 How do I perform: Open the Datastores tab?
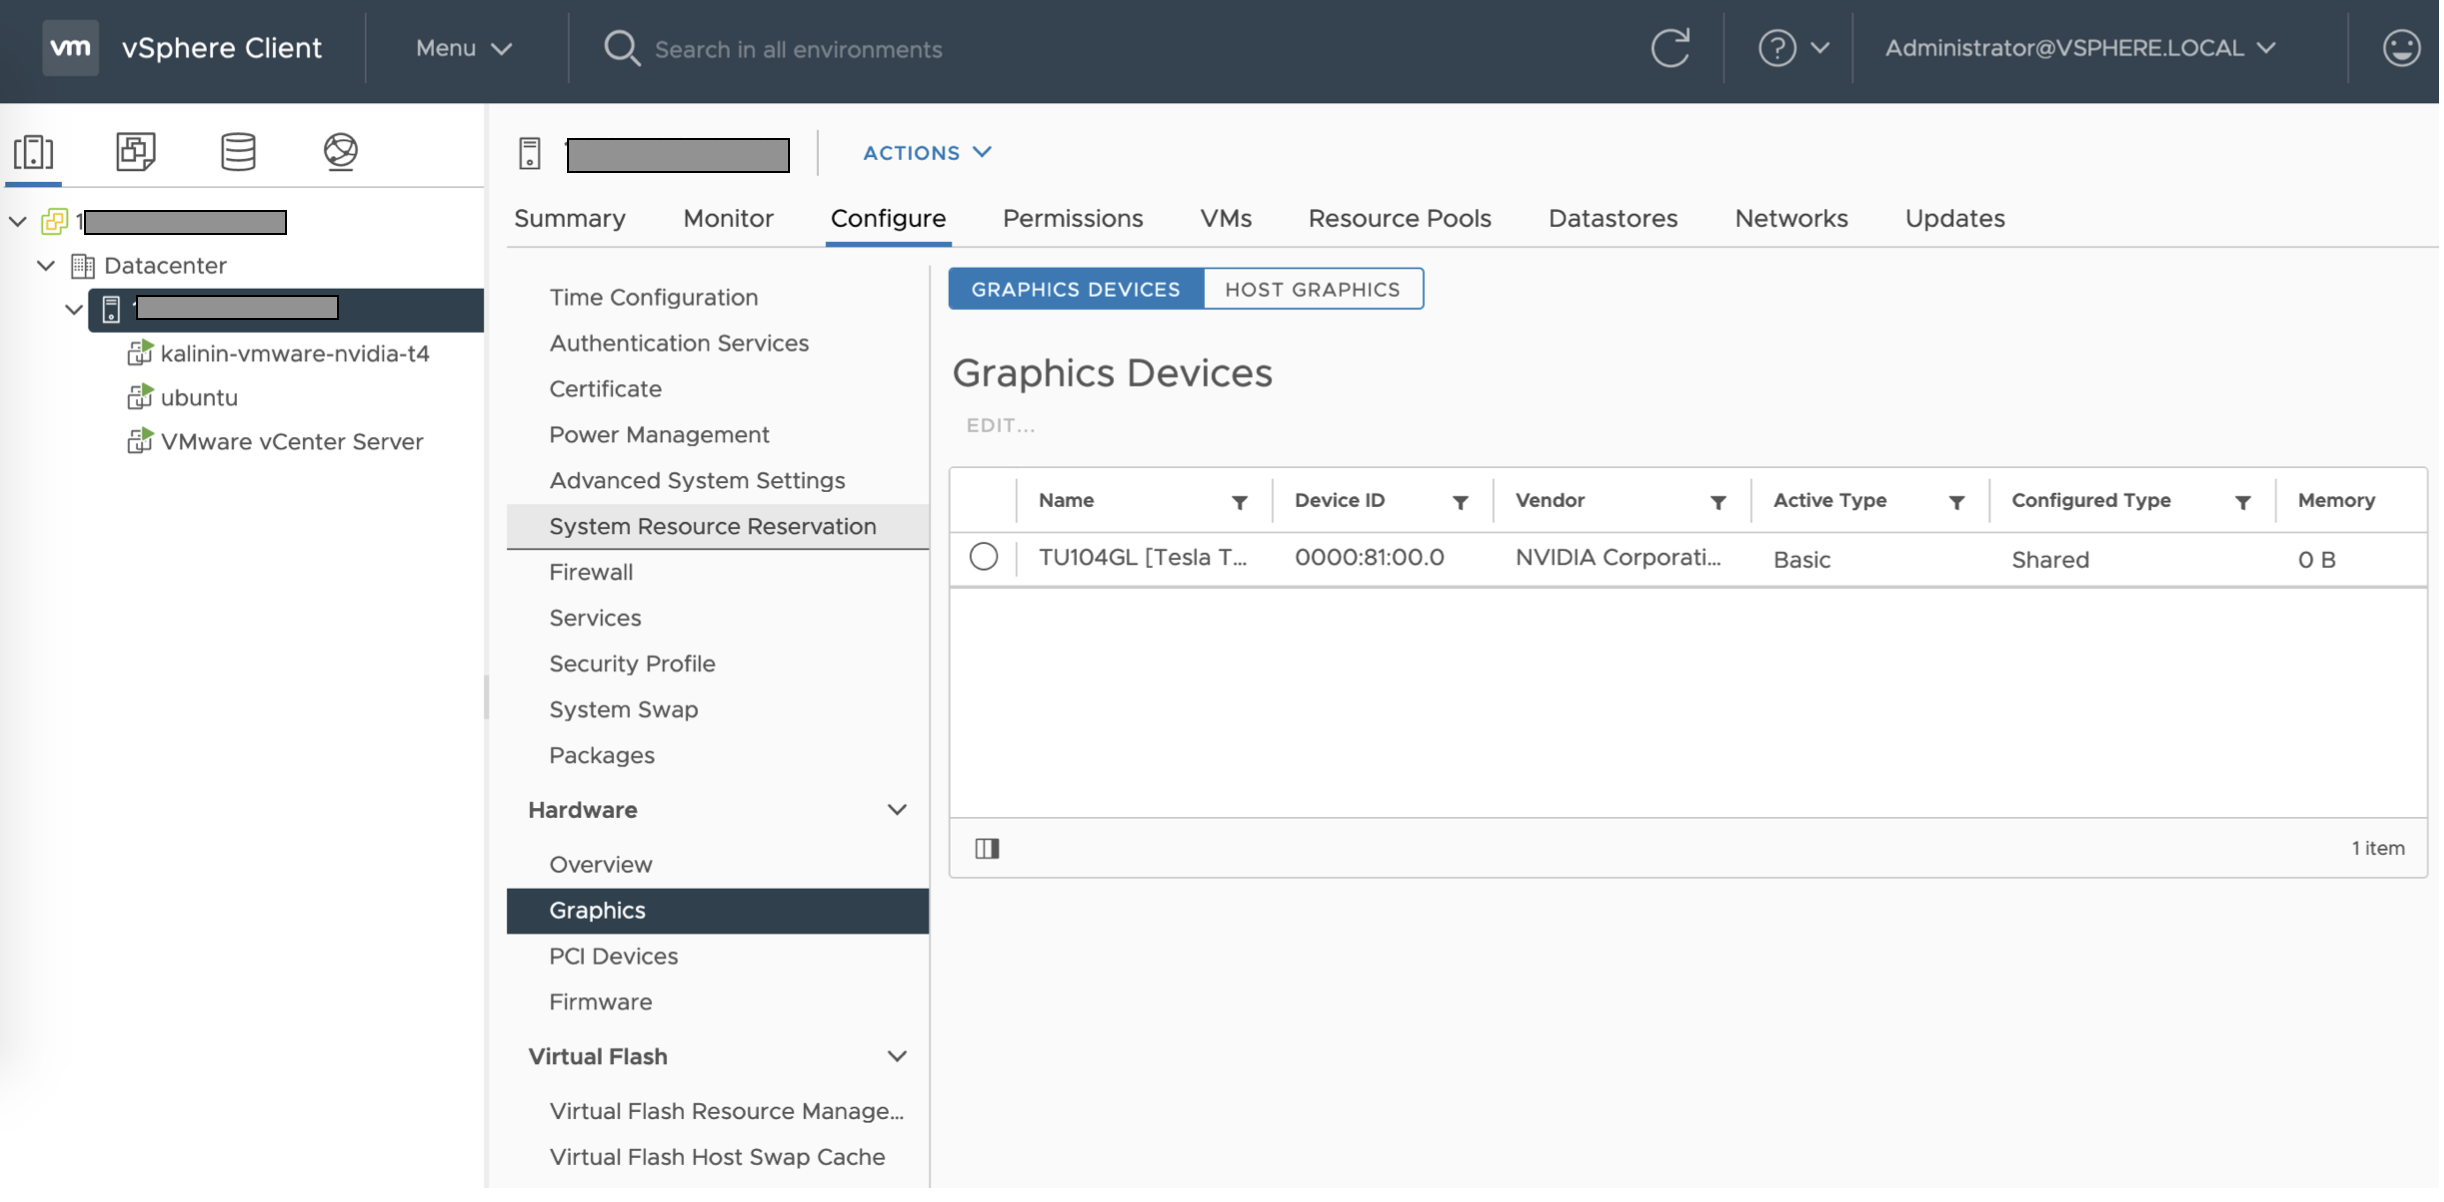pyautogui.click(x=1615, y=219)
